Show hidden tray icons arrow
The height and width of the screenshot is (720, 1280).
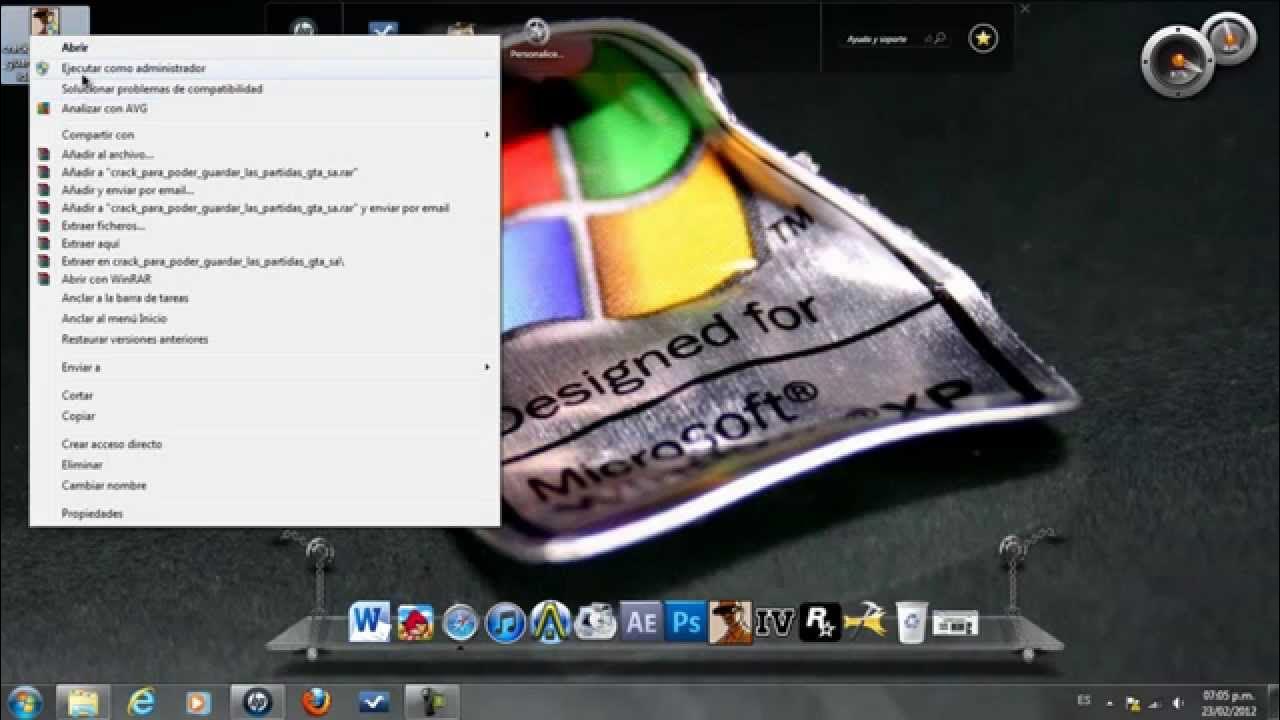pos(1109,703)
